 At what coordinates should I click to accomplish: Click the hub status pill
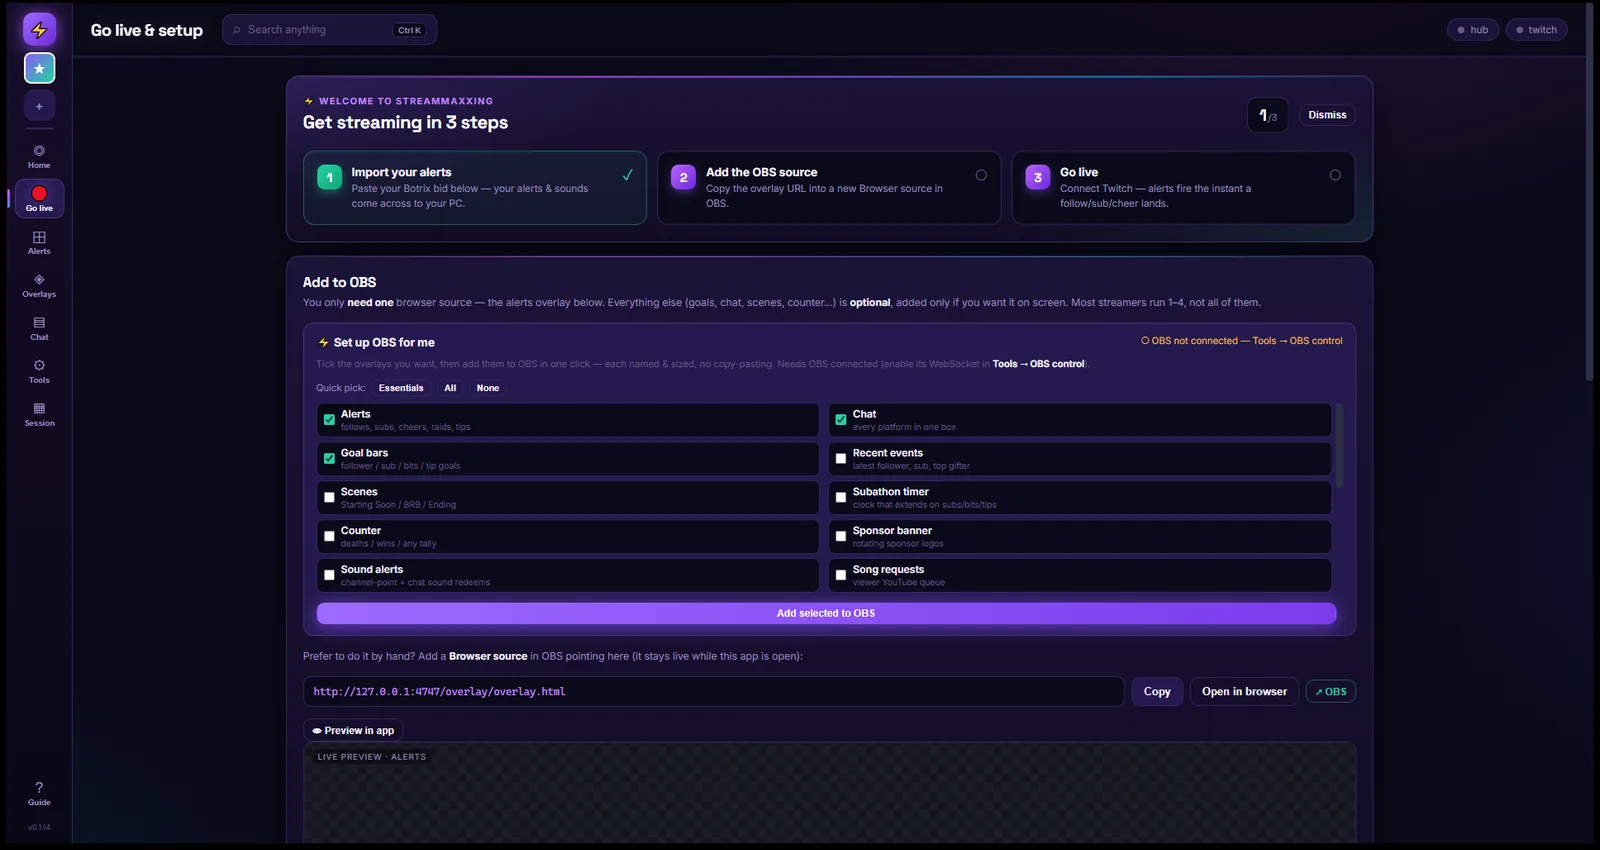pos(1473,30)
